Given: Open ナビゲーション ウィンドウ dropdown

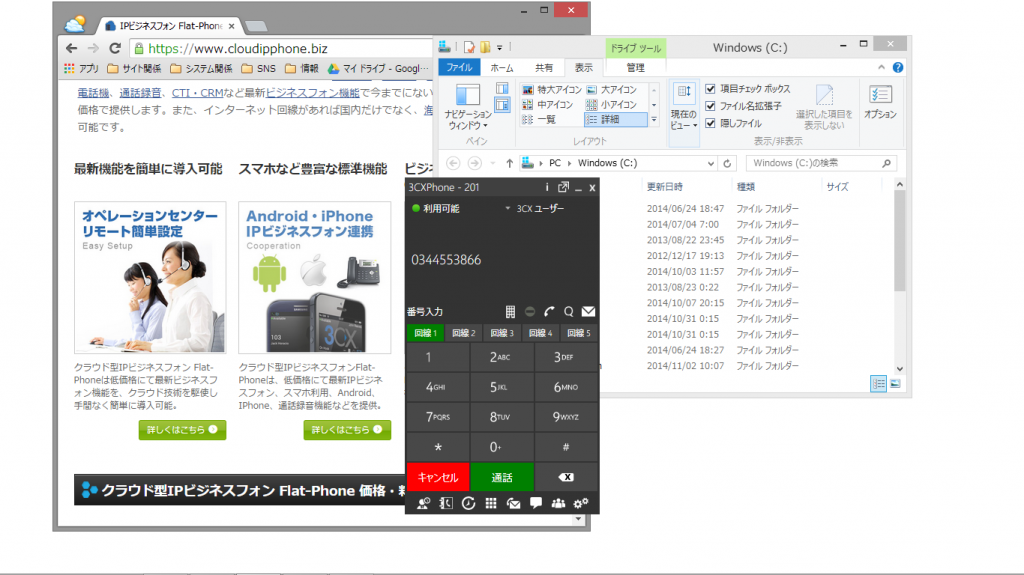Looking at the screenshot, I should [468, 107].
